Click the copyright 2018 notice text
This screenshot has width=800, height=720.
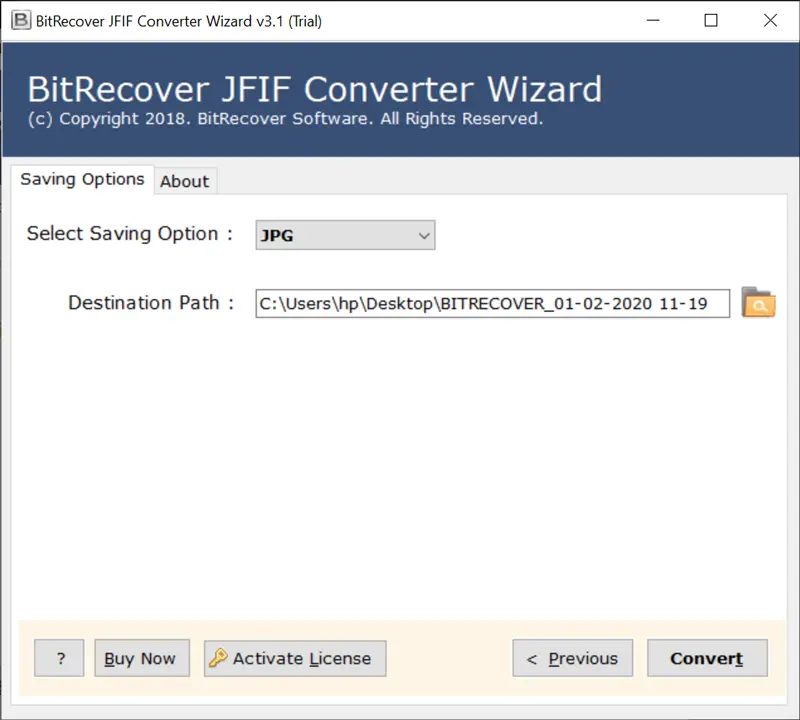click(285, 119)
